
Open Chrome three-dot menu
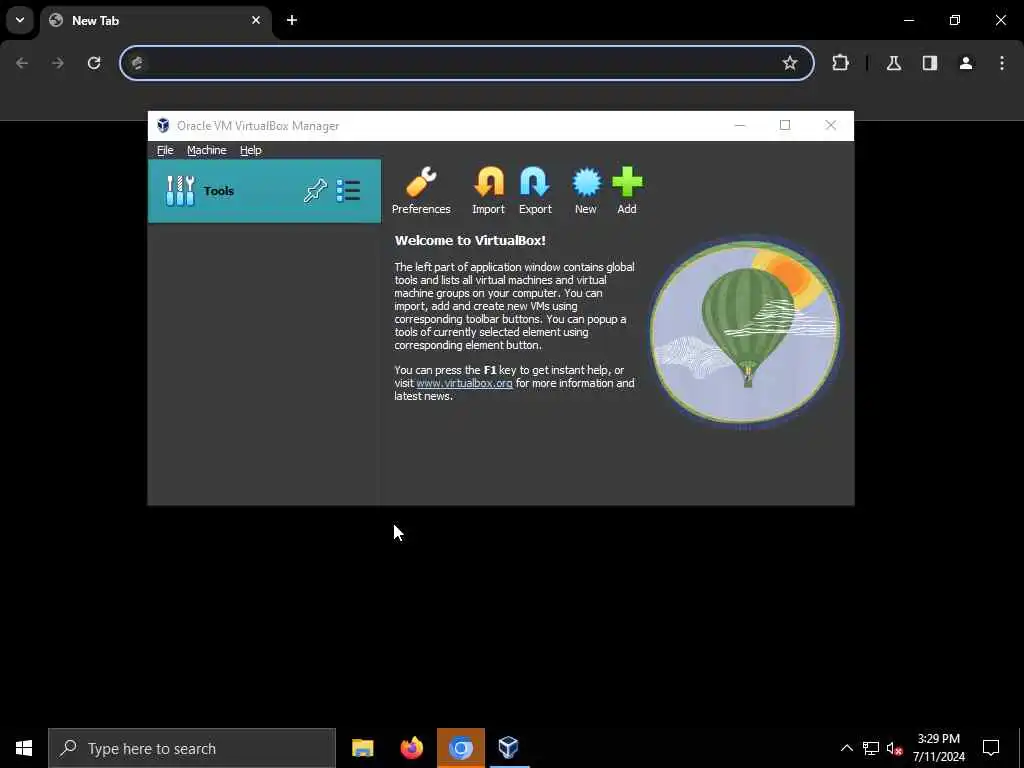[x=1002, y=63]
